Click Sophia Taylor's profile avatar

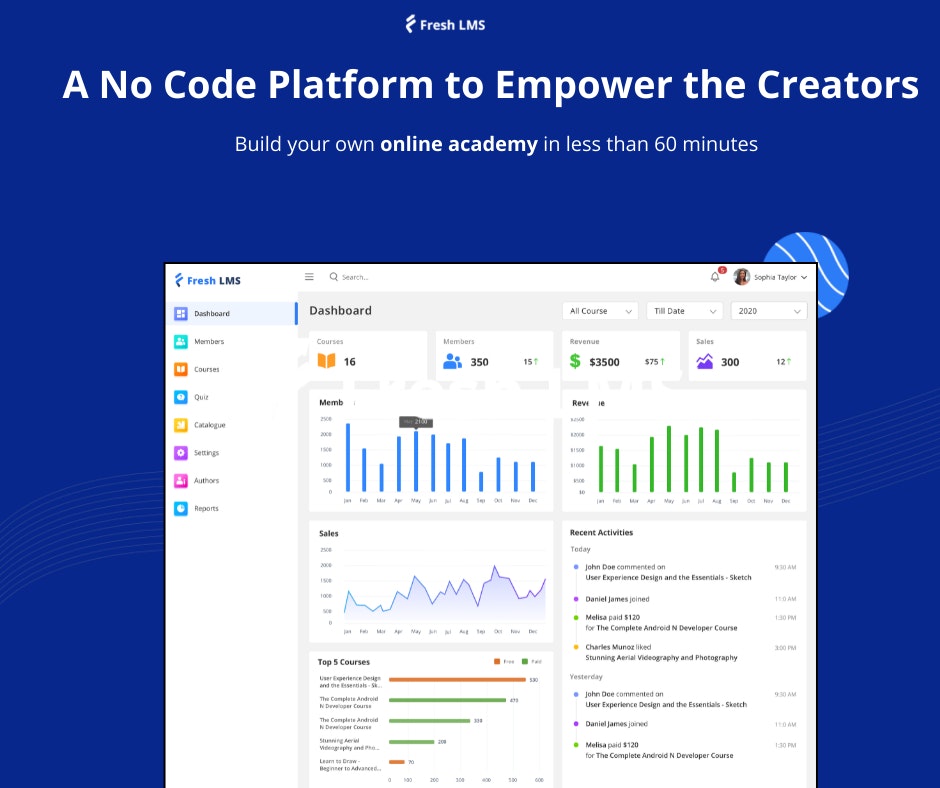pyautogui.click(x=742, y=276)
